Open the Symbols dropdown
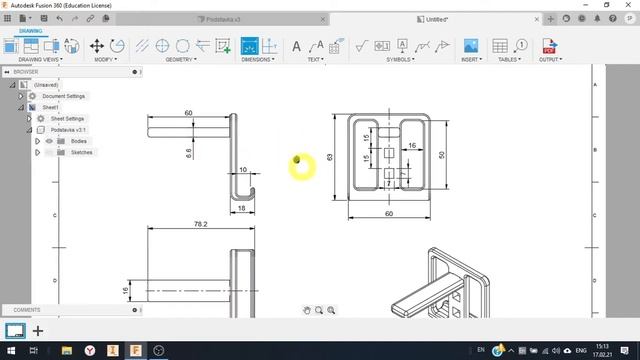640x360 pixels. pyautogui.click(x=400, y=60)
